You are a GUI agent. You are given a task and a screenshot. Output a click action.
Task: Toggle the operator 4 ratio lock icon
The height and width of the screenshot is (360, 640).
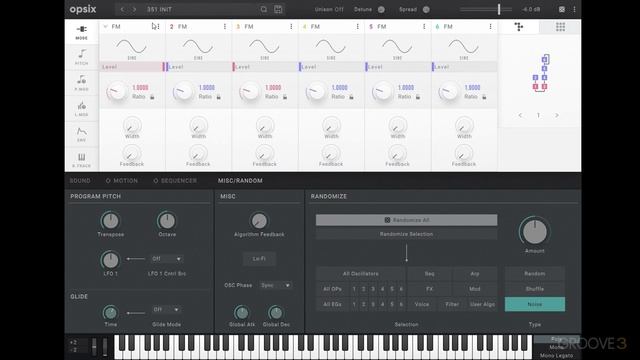[351, 97]
